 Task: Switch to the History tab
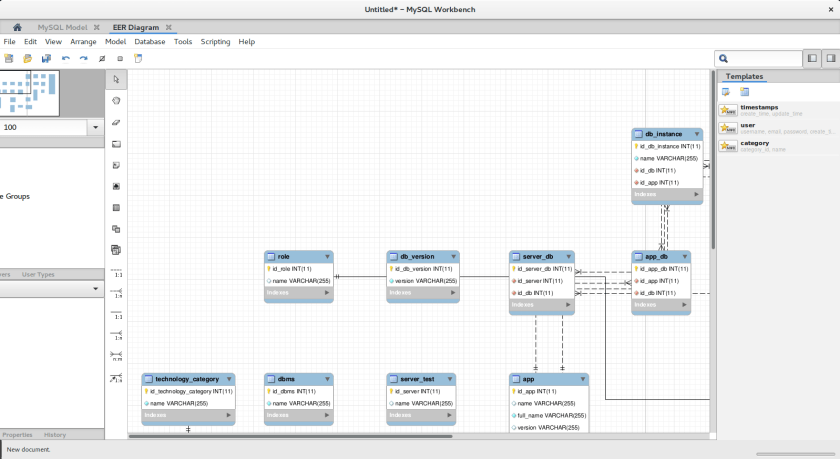[x=55, y=435]
